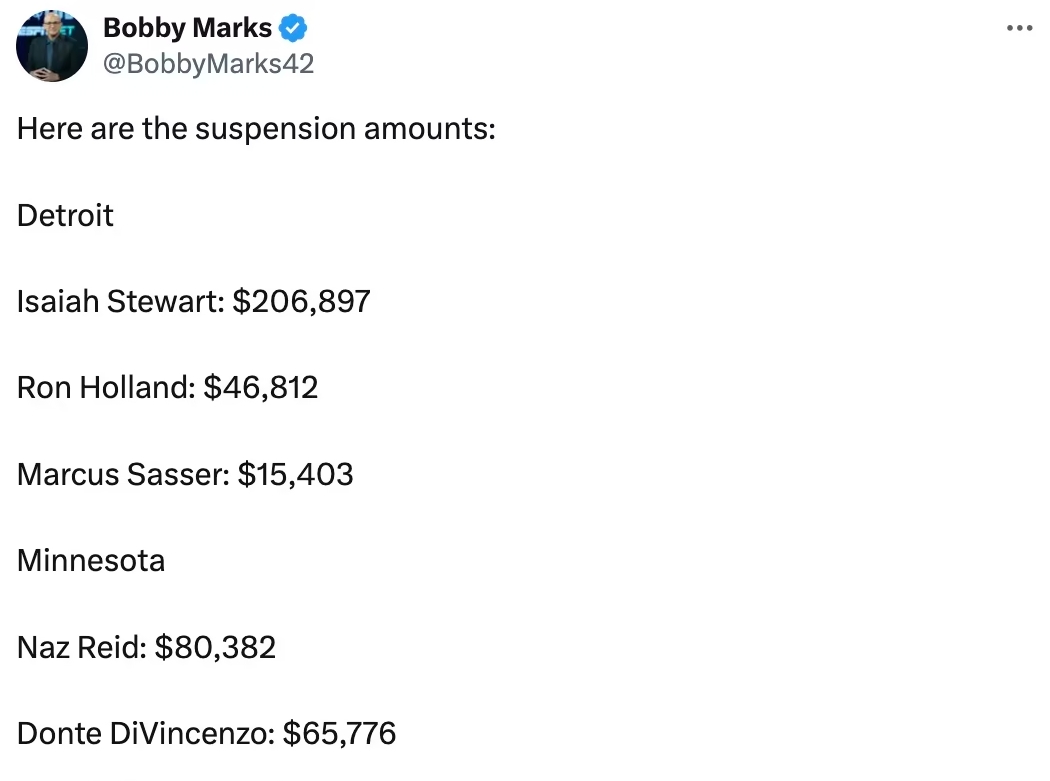Click the $46,812 suspension amount

(261, 387)
